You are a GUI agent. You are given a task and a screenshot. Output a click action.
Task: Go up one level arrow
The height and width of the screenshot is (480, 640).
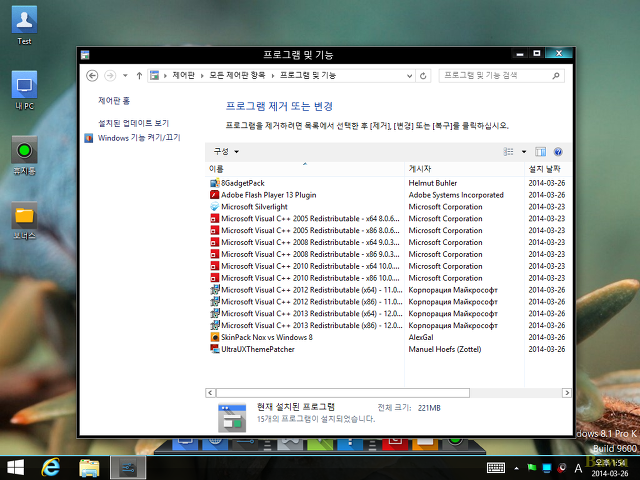[x=139, y=76]
